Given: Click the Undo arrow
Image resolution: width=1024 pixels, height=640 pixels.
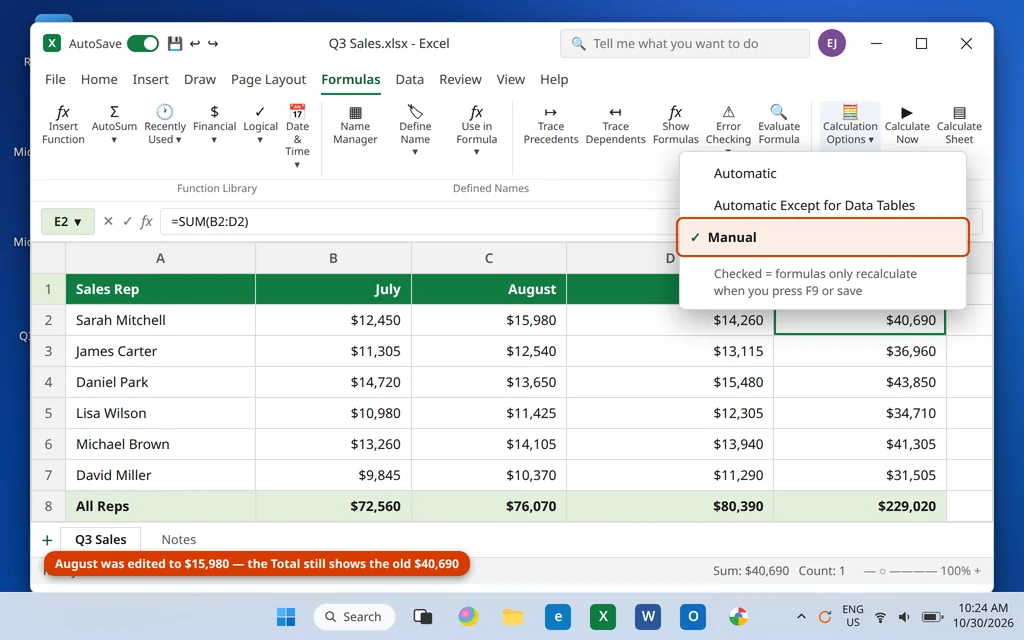Looking at the screenshot, I should tap(195, 44).
